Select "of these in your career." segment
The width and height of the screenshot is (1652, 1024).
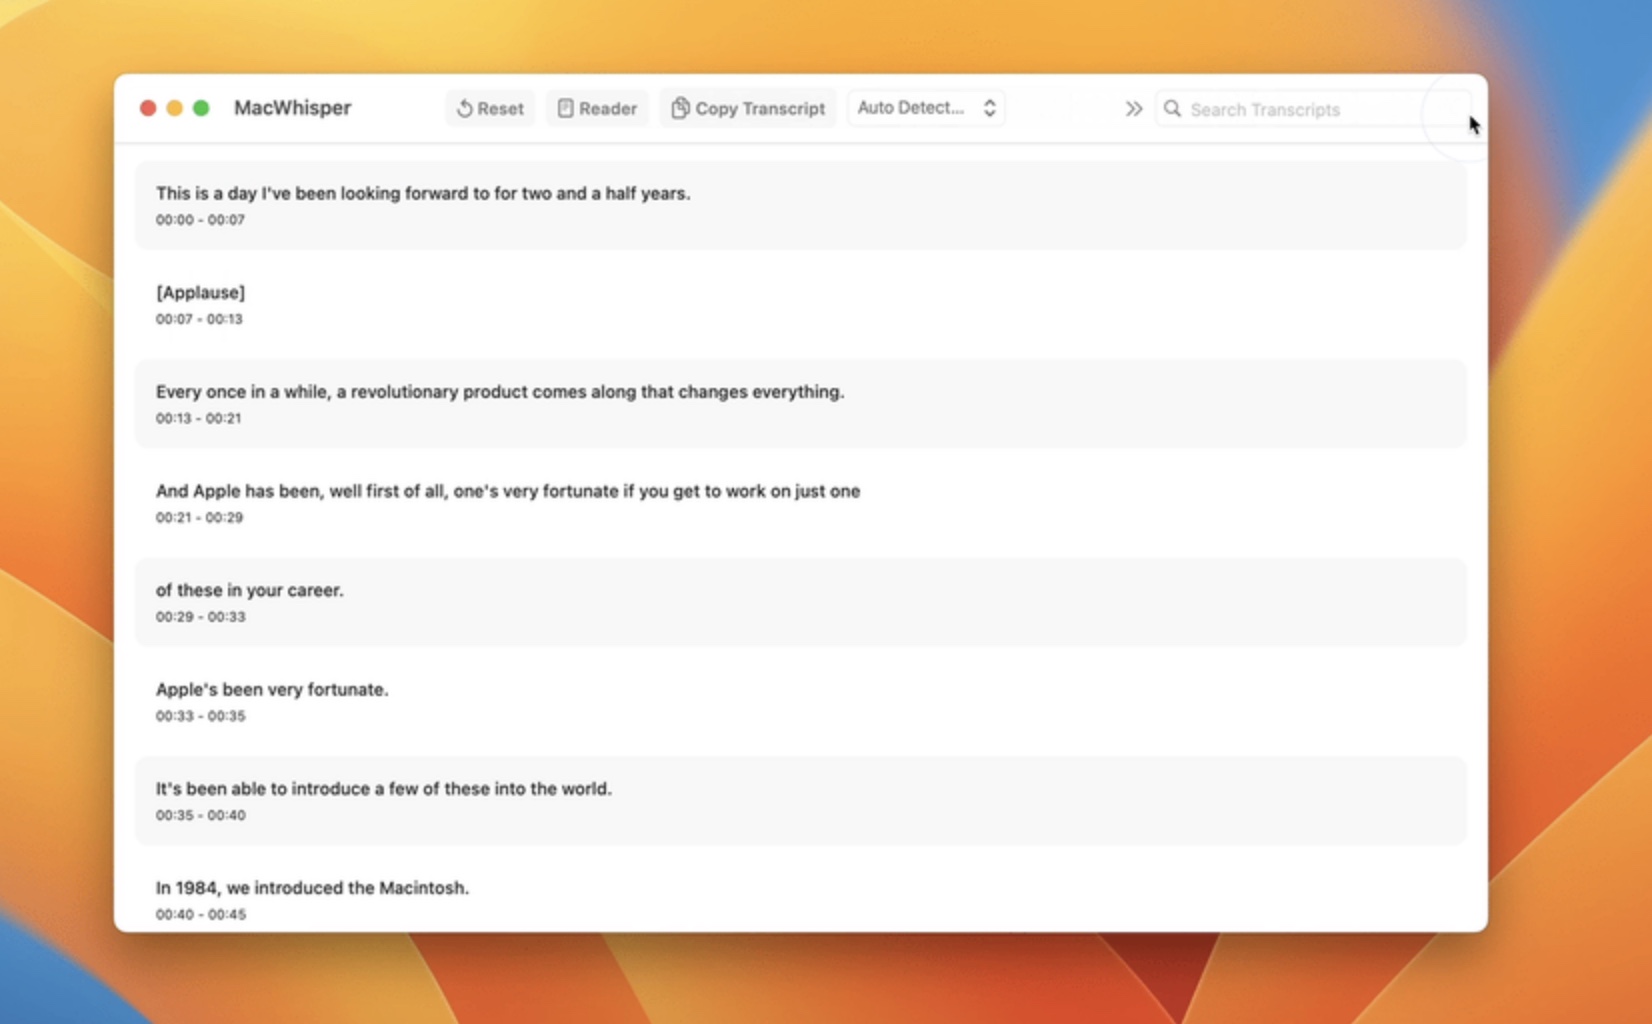point(801,602)
